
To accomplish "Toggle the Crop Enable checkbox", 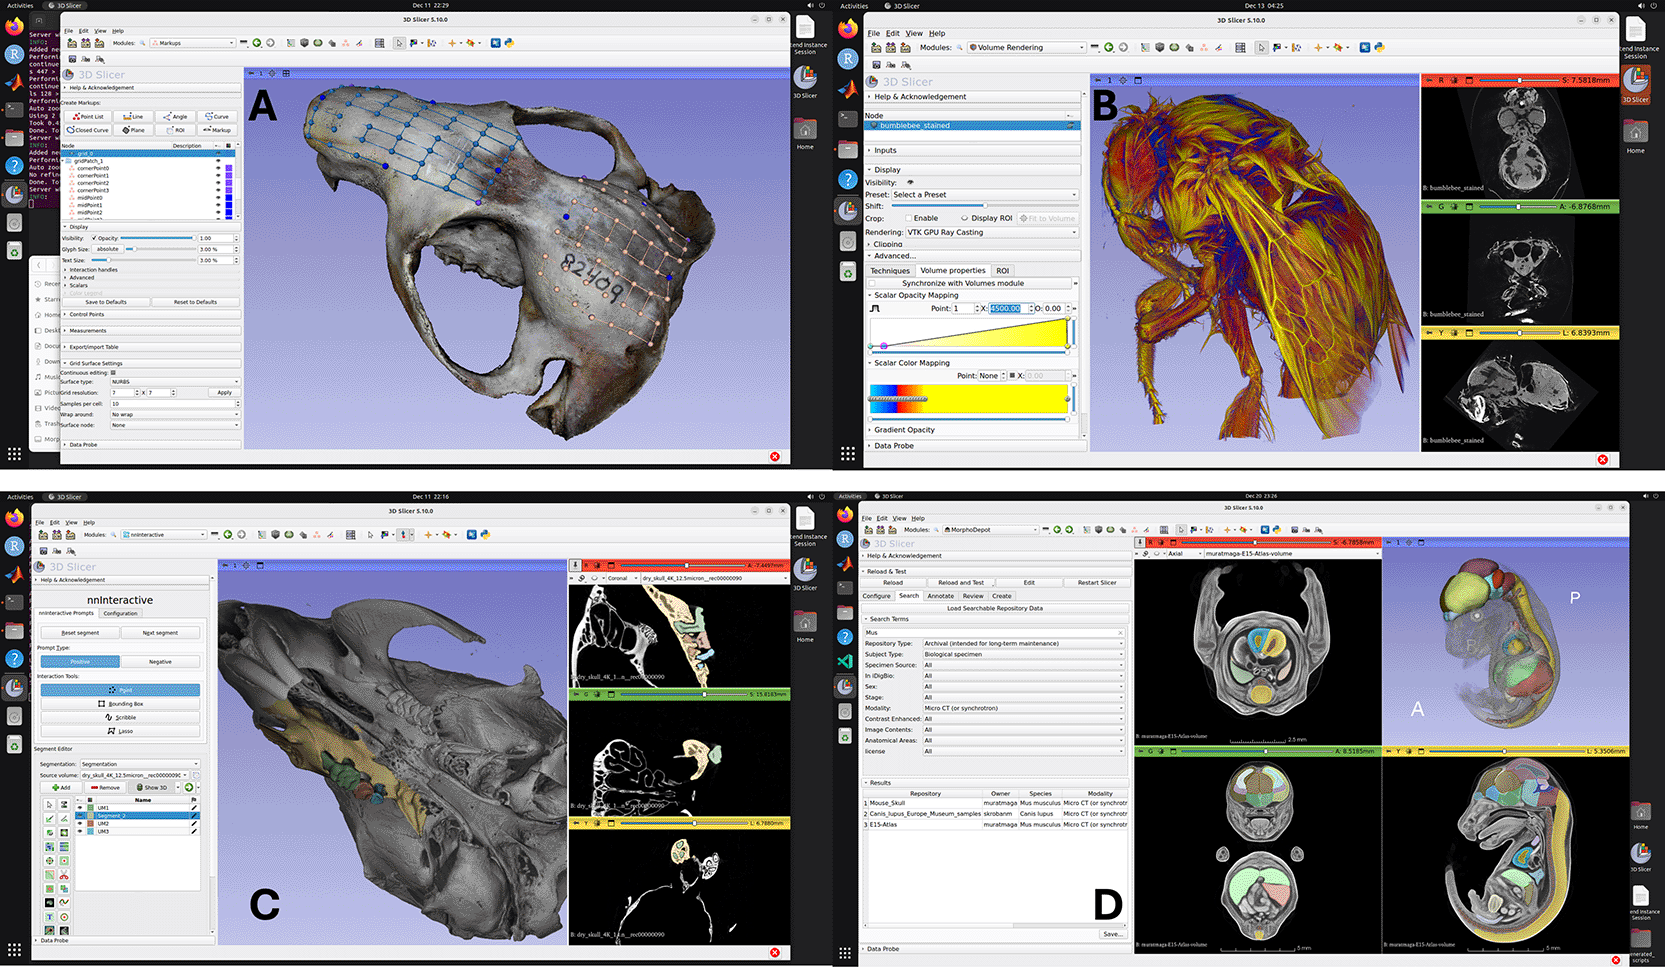I will (x=908, y=218).
